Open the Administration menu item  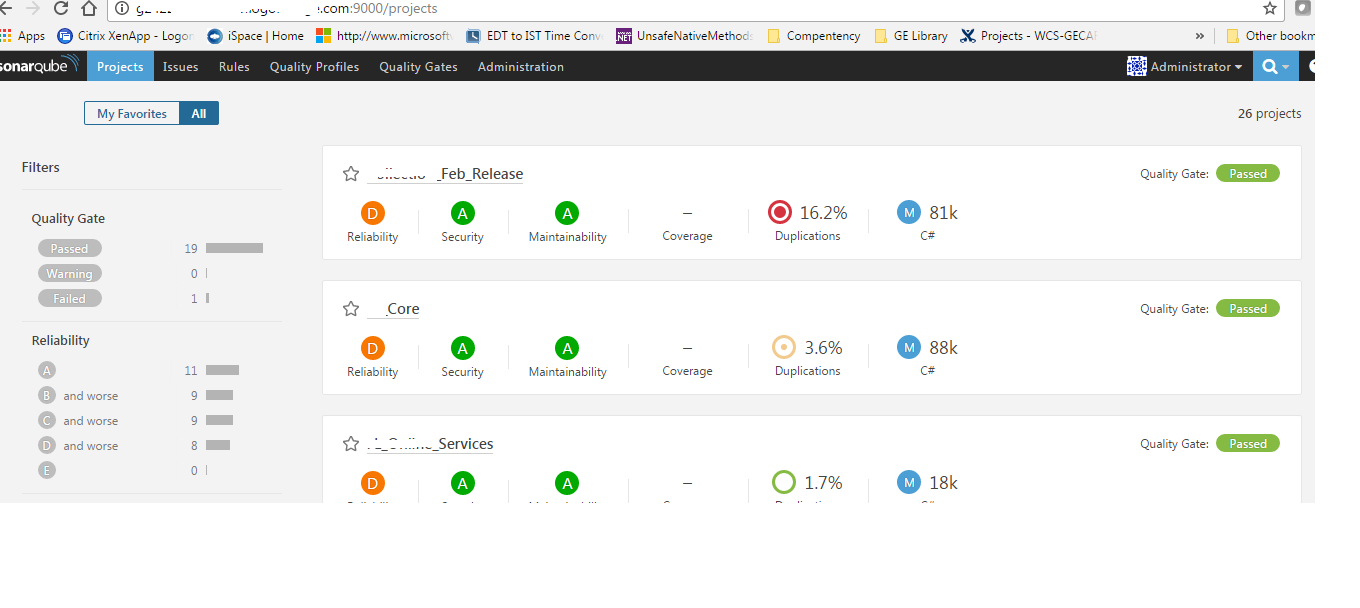[521, 67]
